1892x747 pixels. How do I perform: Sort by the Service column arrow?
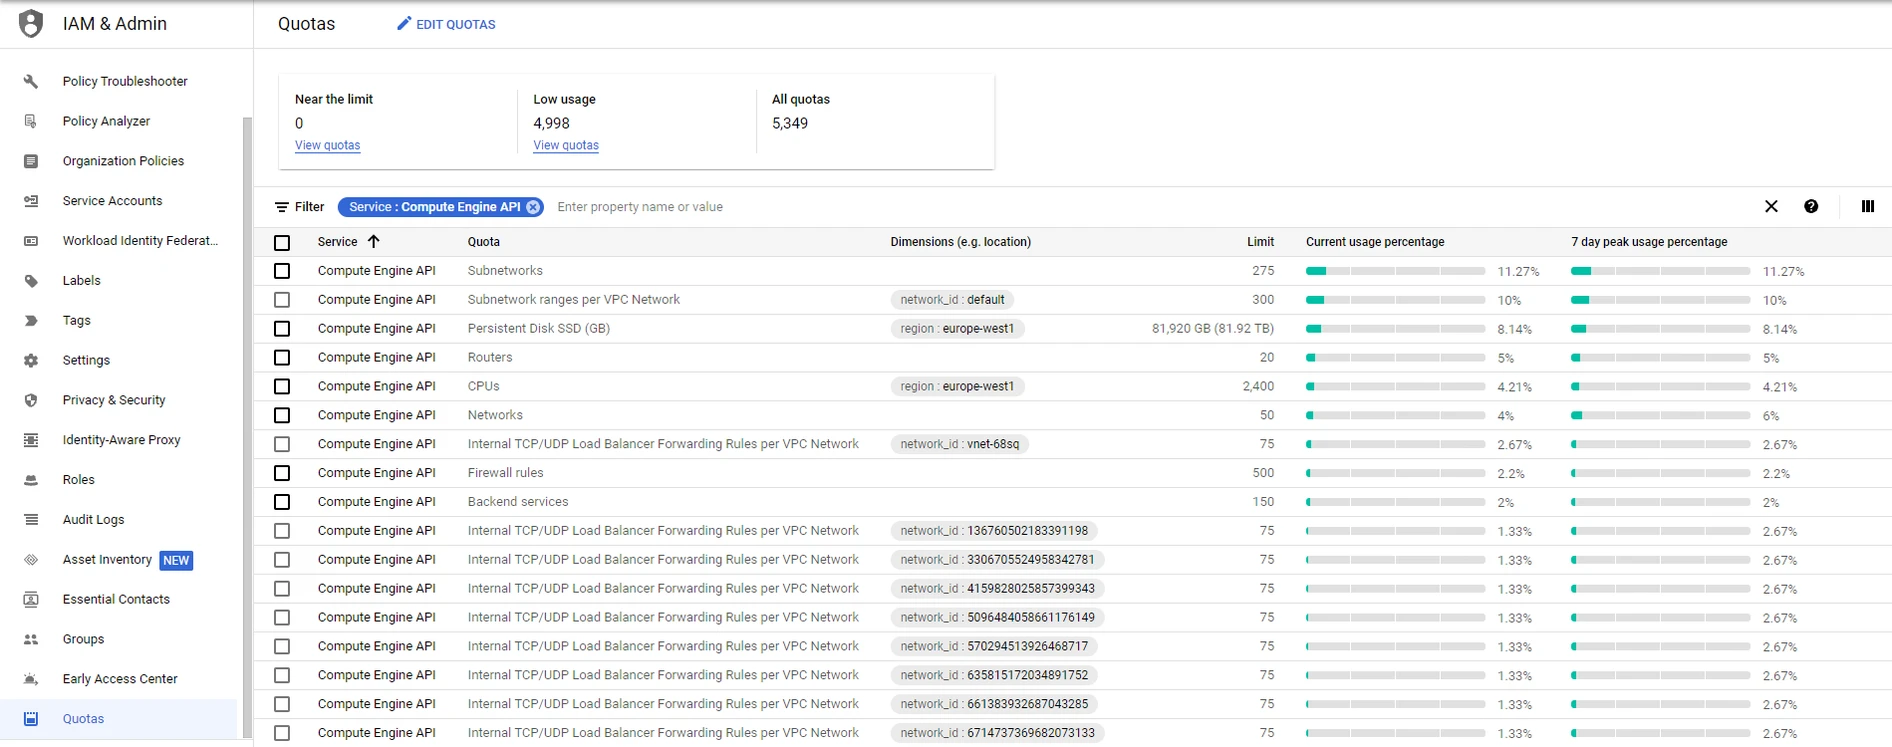374,241
